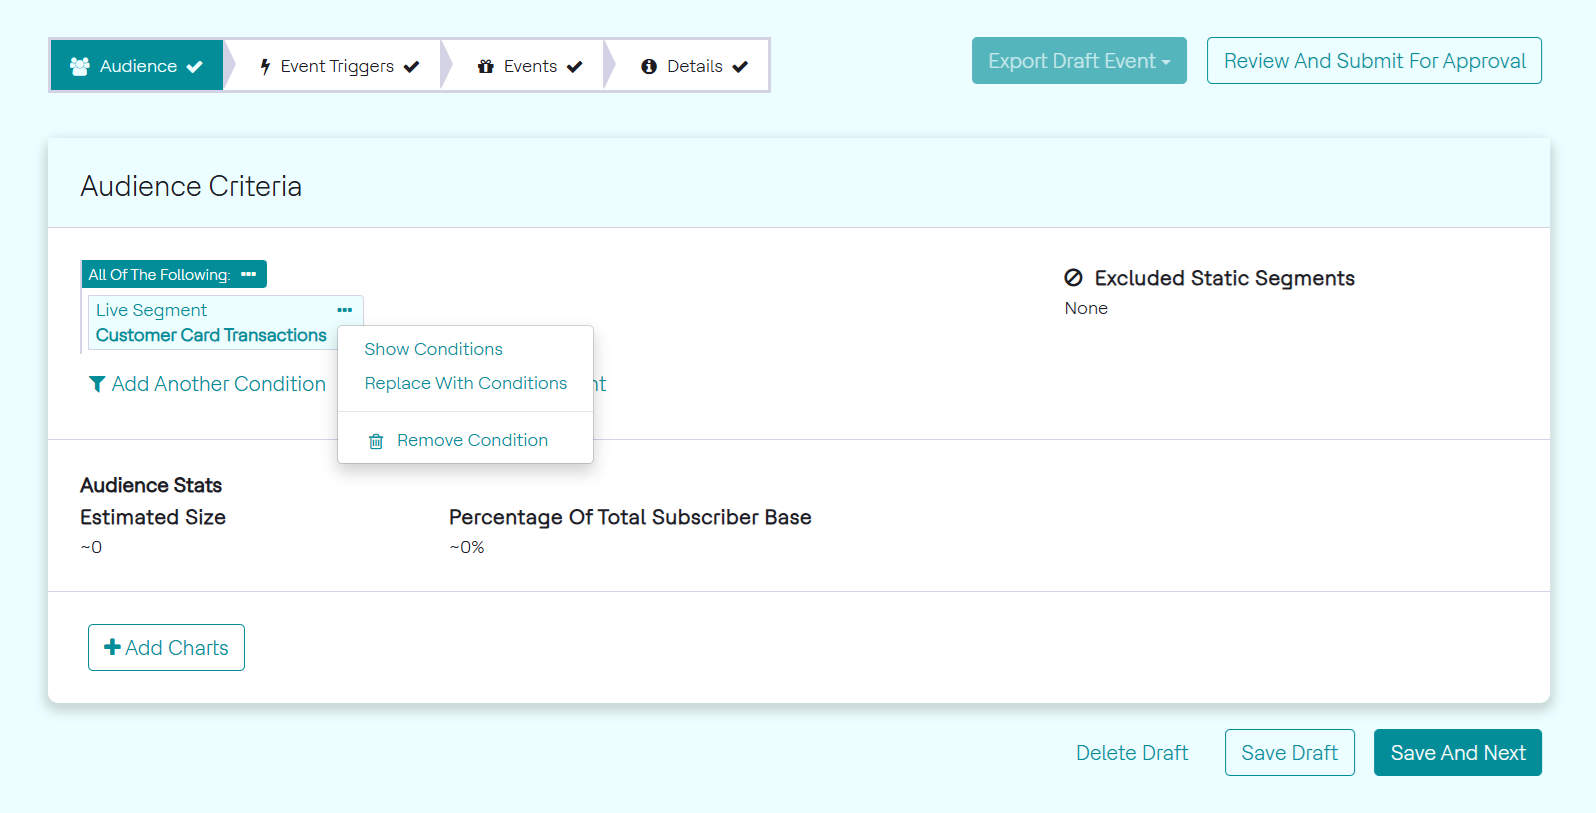
Task: Click the Details info circle icon
Action: 649,66
